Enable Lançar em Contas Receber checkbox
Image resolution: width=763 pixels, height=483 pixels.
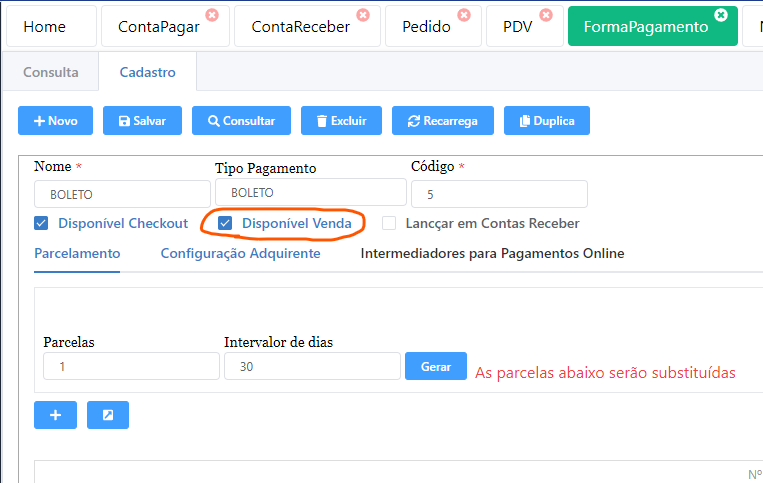click(x=389, y=223)
